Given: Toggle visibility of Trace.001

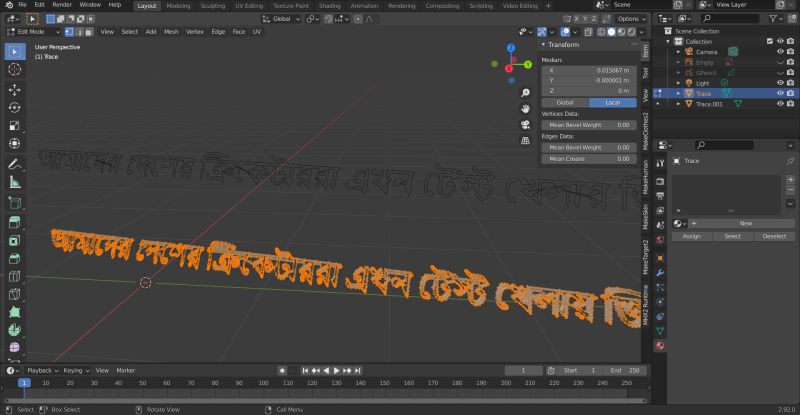Looking at the screenshot, I should click(x=780, y=104).
